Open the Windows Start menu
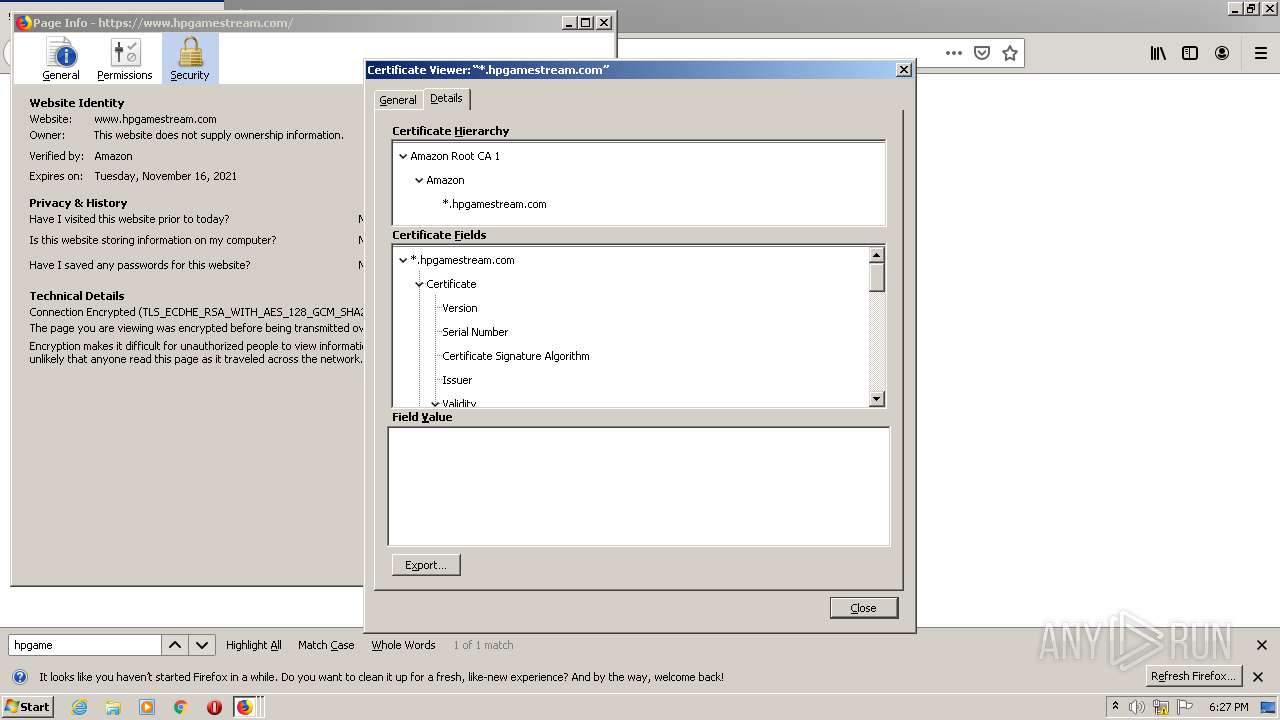 pyautogui.click(x=28, y=707)
